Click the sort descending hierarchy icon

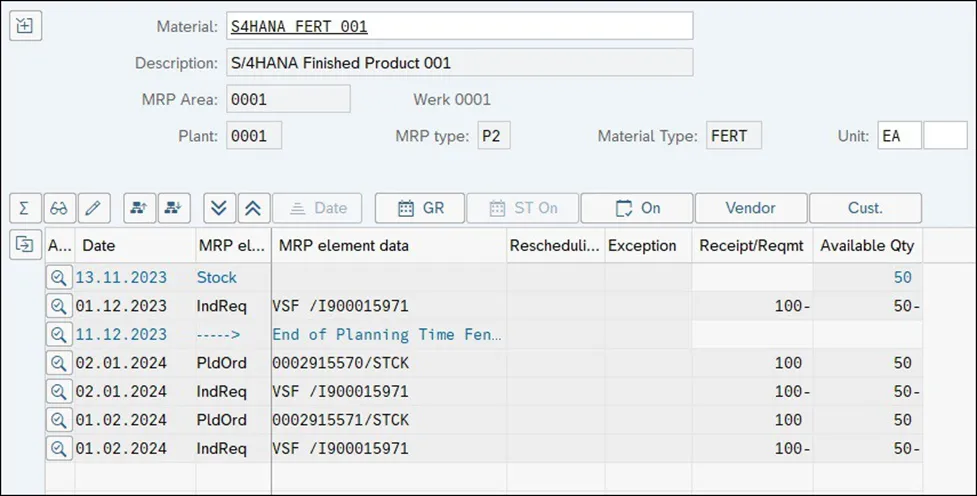click(x=173, y=208)
